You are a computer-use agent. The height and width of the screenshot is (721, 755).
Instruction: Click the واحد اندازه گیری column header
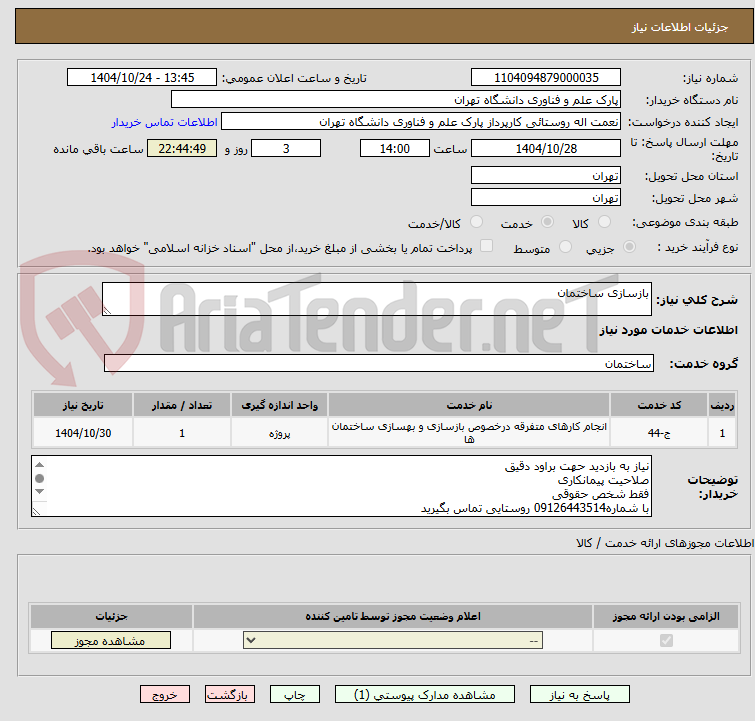[x=279, y=405]
